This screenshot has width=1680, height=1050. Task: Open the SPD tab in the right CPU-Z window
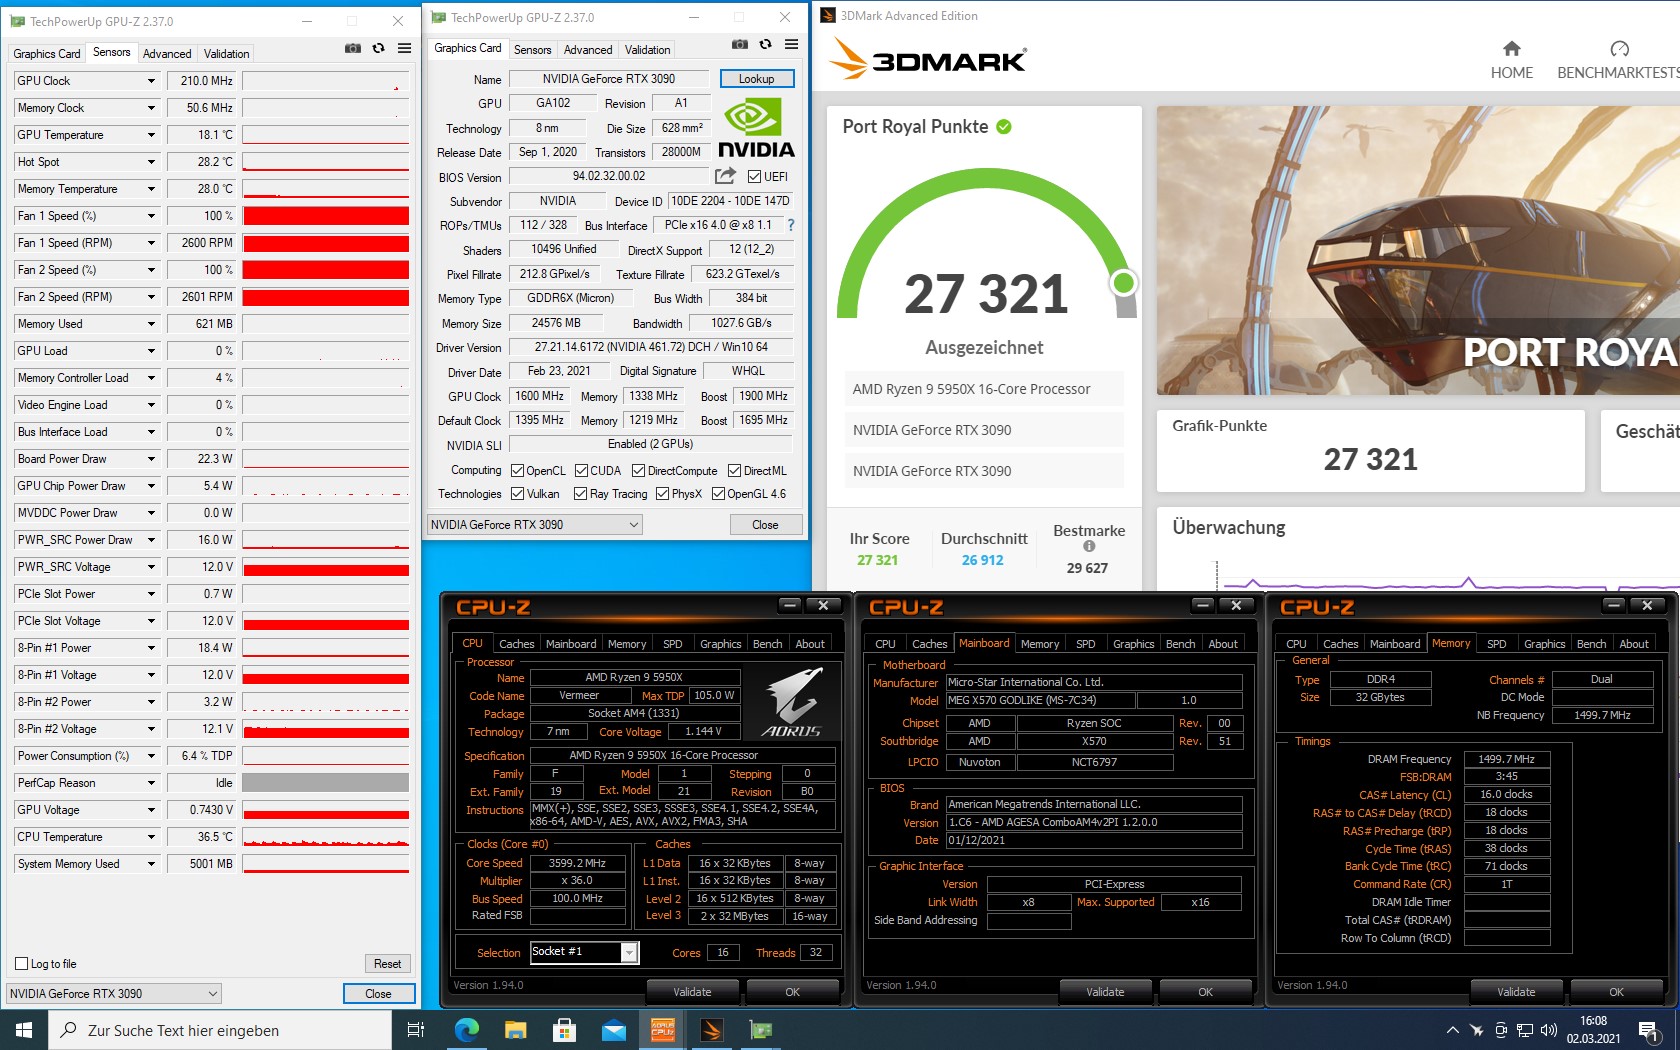click(1496, 644)
